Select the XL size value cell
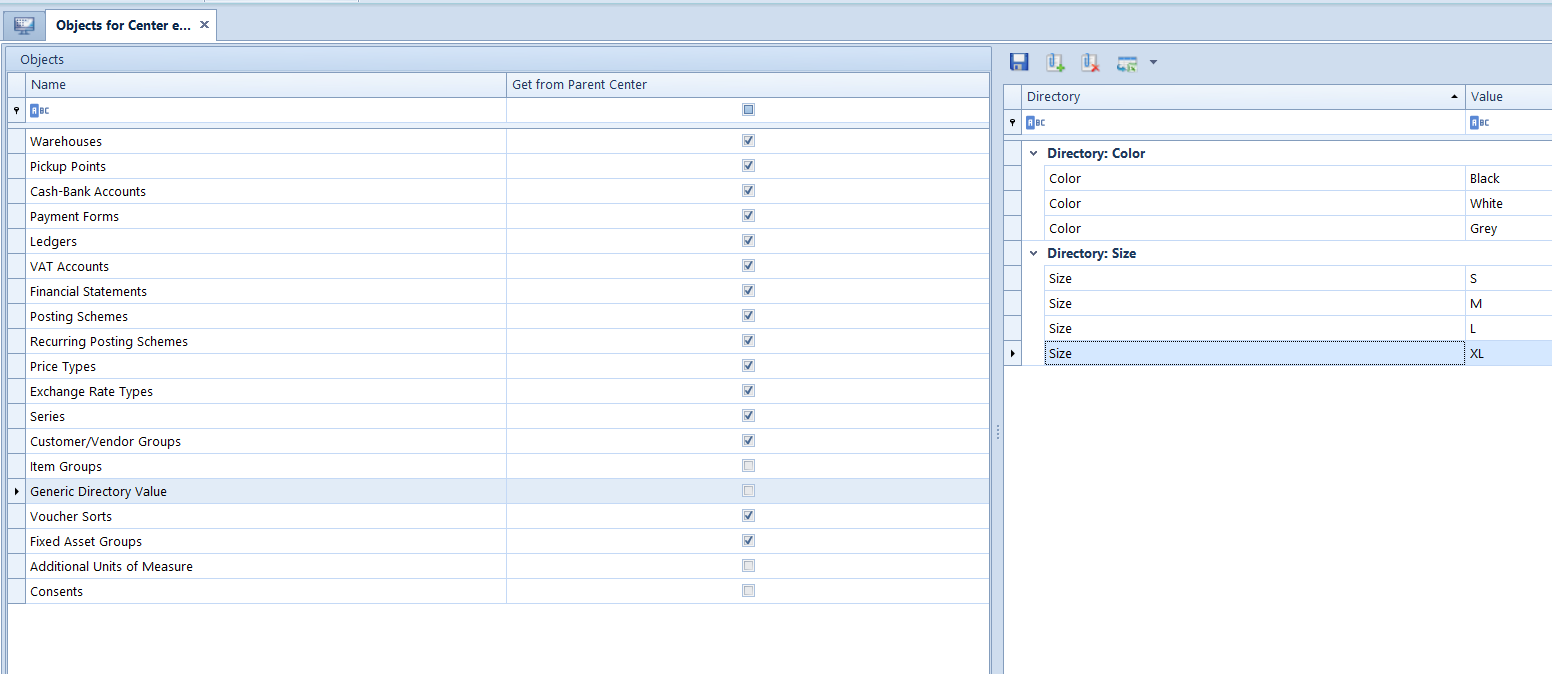The width and height of the screenshot is (1552, 674). (1509, 353)
